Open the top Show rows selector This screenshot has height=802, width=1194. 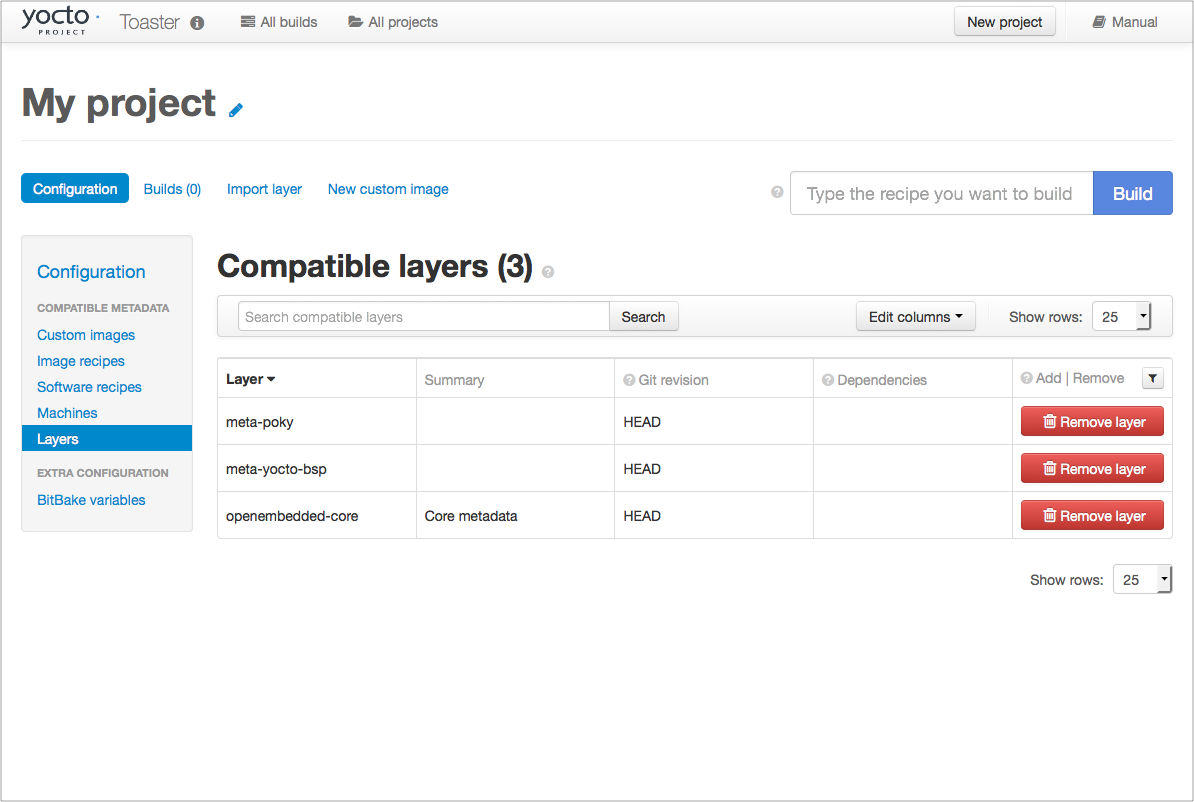[1122, 317]
